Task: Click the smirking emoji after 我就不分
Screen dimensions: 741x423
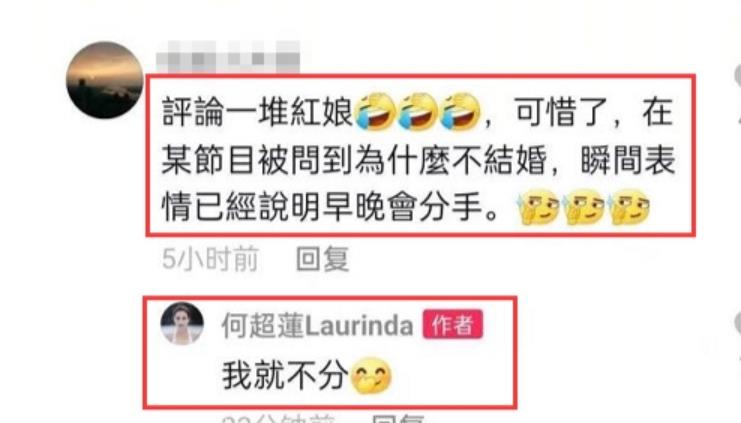Action: (x=371, y=376)
